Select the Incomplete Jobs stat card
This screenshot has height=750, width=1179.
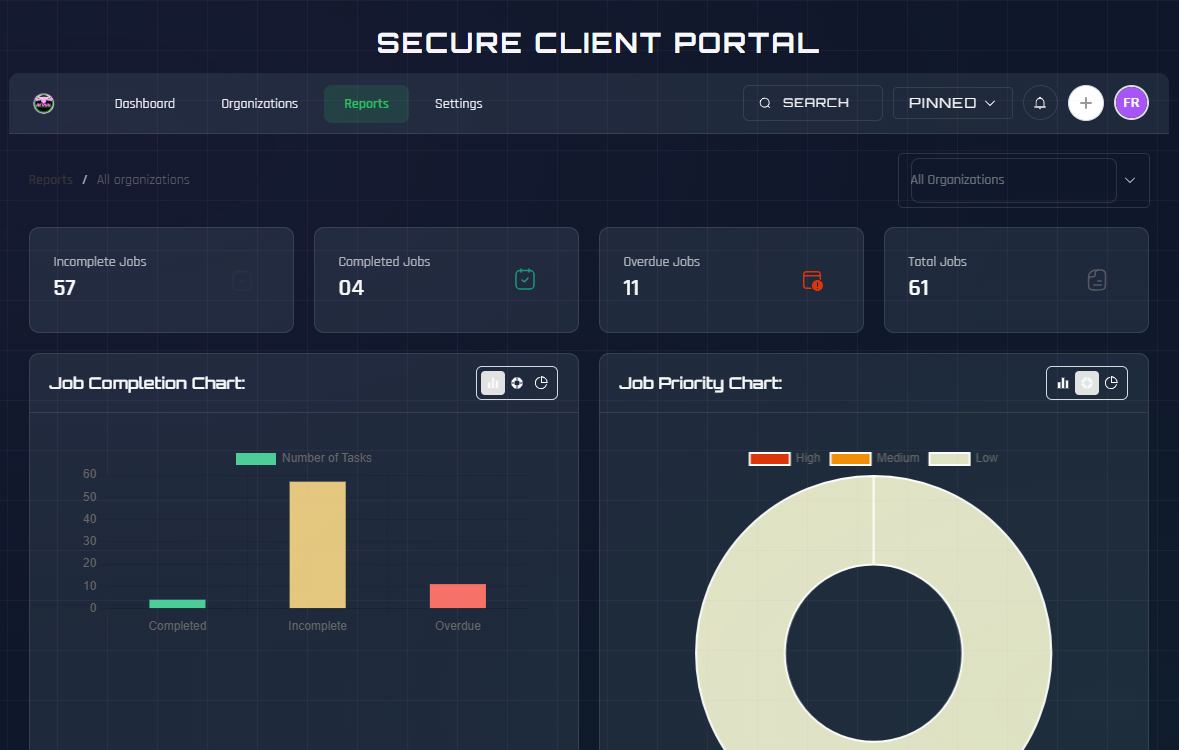click(x=161, y=280)
